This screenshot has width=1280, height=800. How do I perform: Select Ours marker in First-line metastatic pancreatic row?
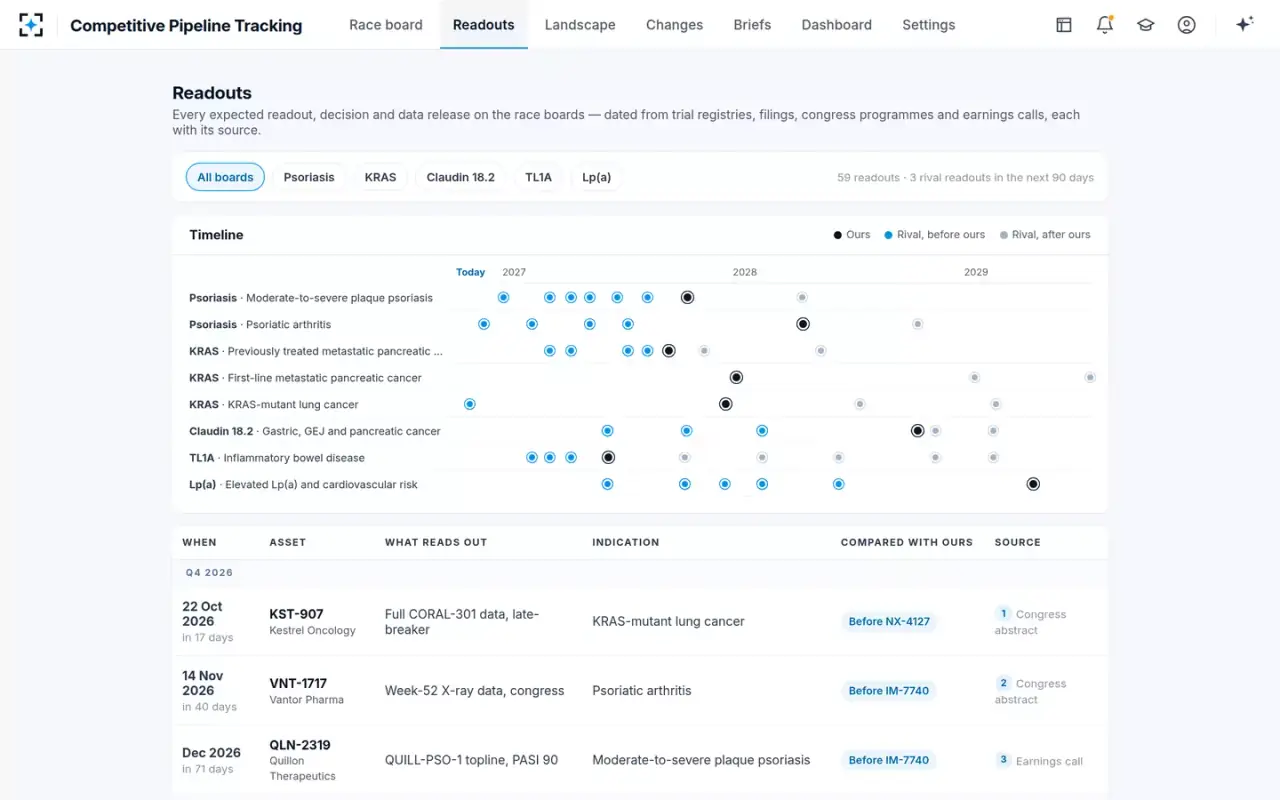[x=736, y=377]
